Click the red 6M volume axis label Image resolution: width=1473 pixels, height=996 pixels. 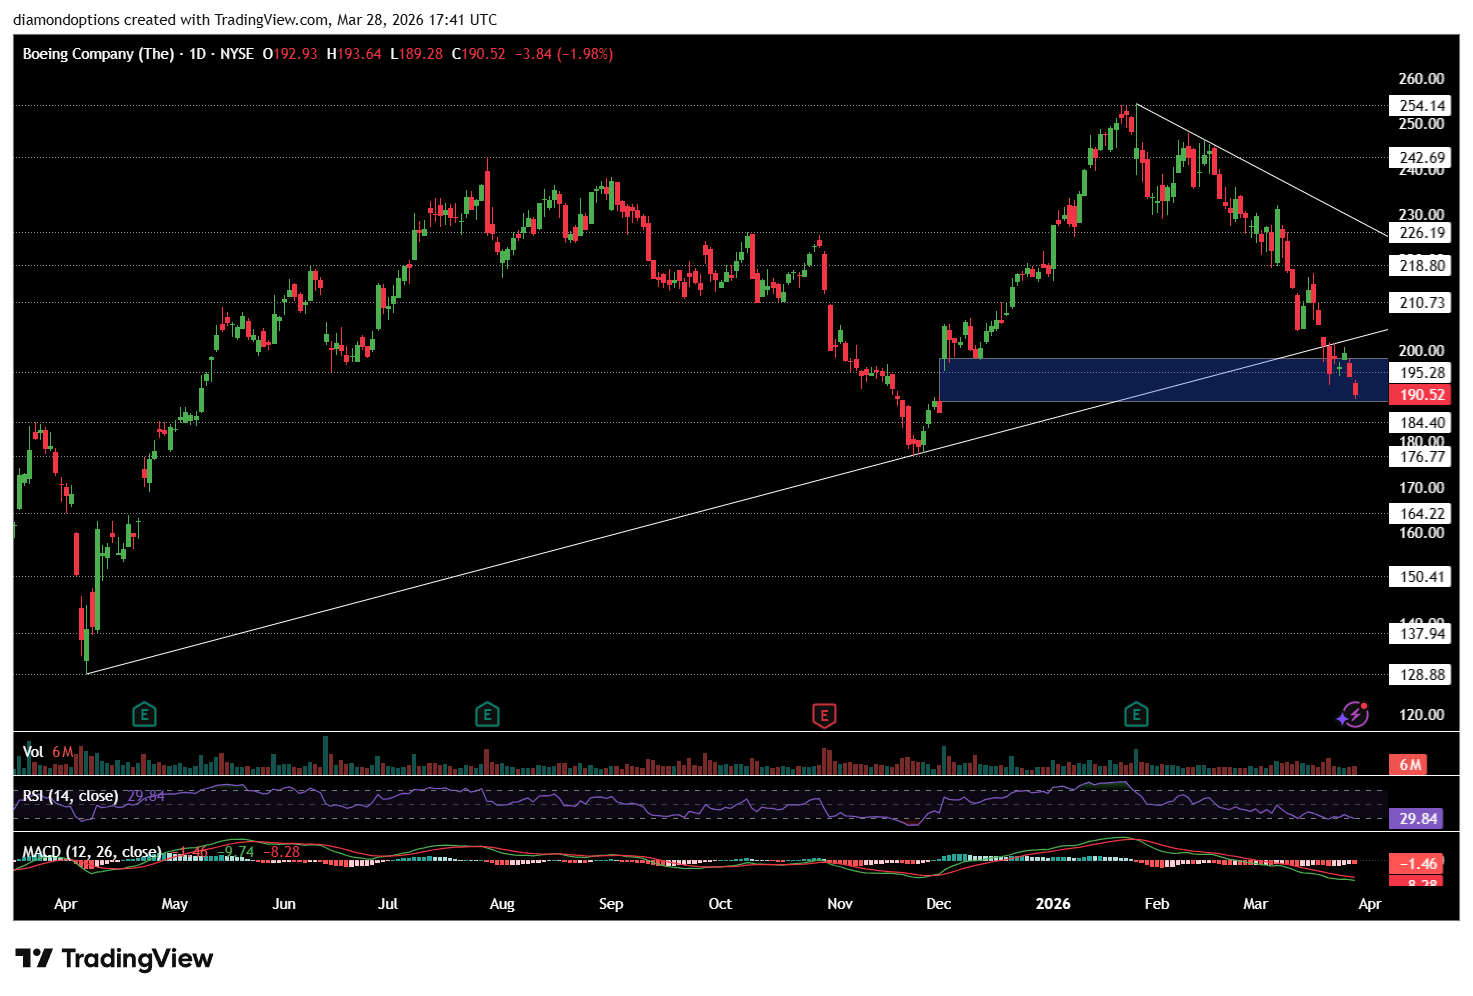pos(1409,765)
